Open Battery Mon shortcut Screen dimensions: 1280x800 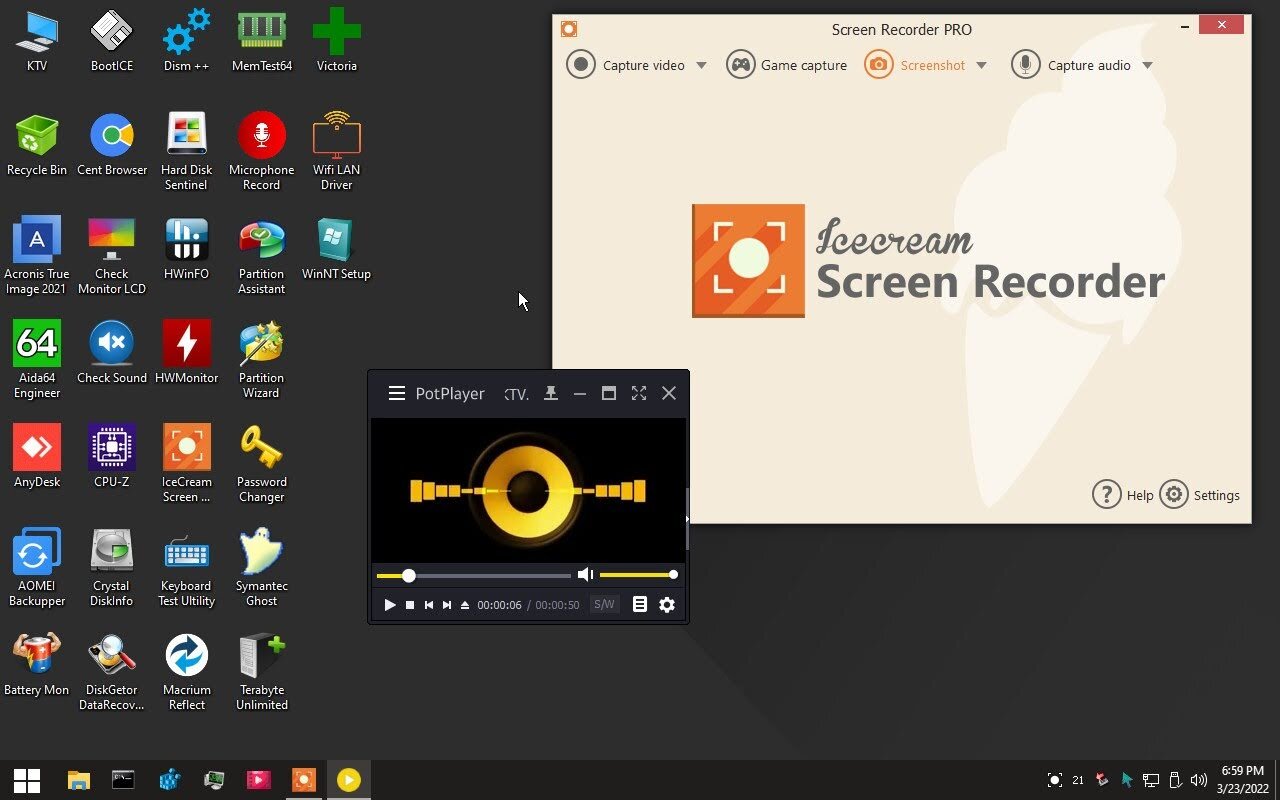pyautogui.click(x=37, y=665)
